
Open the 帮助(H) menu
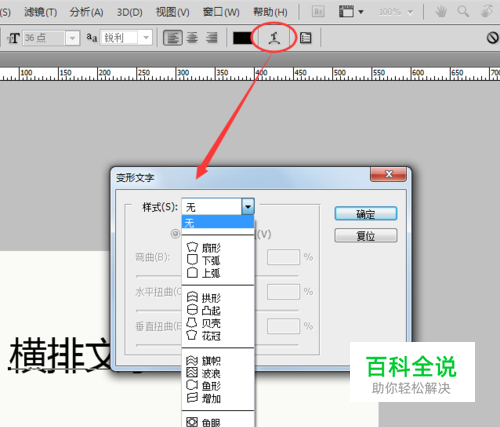(x=270, y=12)
